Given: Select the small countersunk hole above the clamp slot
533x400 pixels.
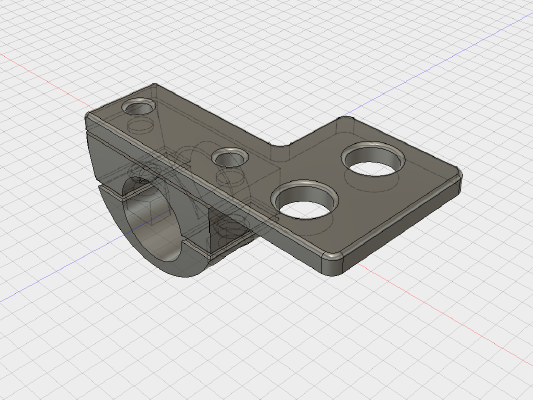Looking at the screenshot, I should [230, 158].
